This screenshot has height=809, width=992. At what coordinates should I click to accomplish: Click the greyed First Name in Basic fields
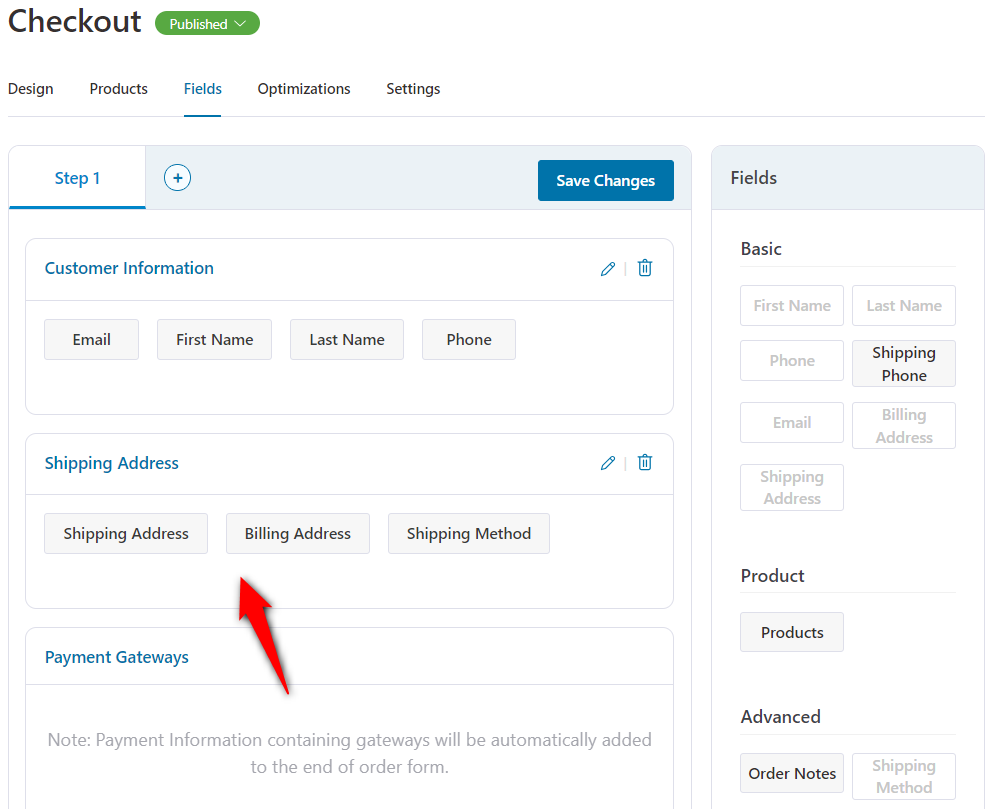click(x=792, y=306)
